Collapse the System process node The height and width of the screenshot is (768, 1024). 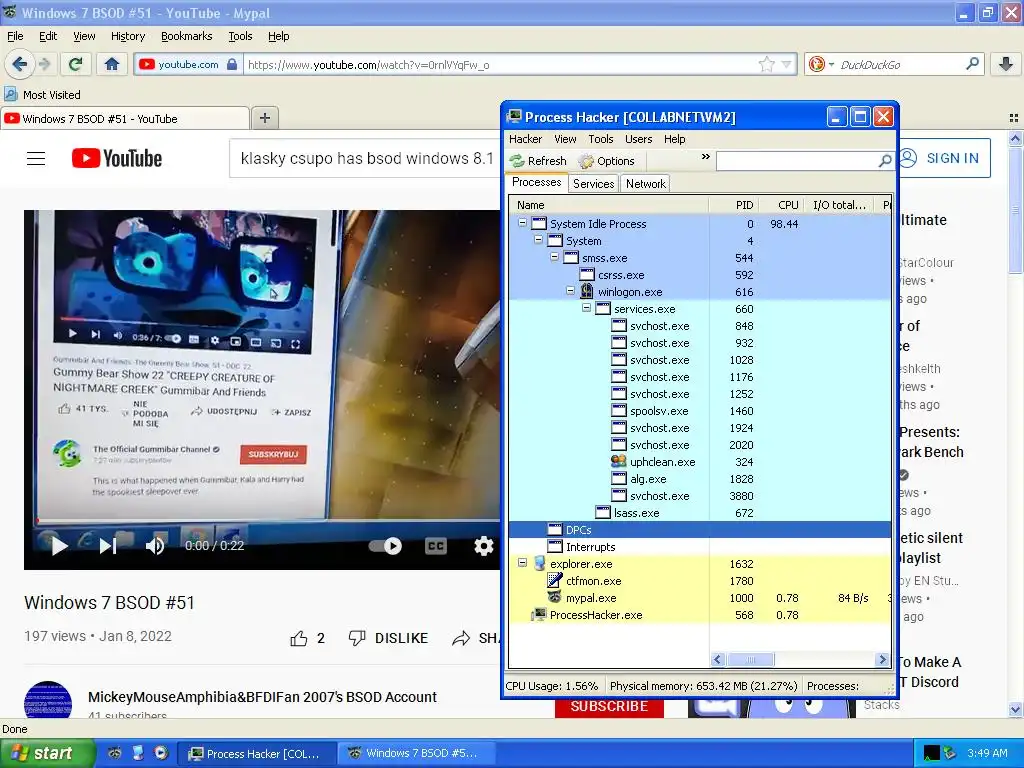538,240
